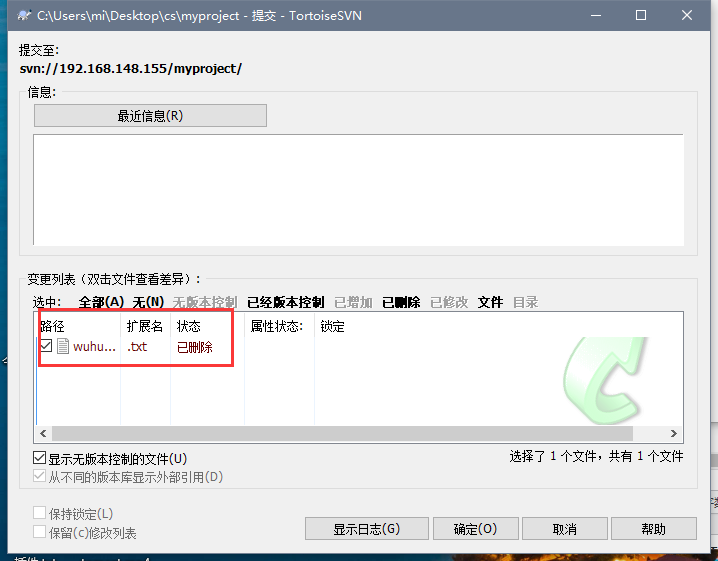Select all files via 全部(A)
This screenshot has width=718, height=561.
(101, 302)
